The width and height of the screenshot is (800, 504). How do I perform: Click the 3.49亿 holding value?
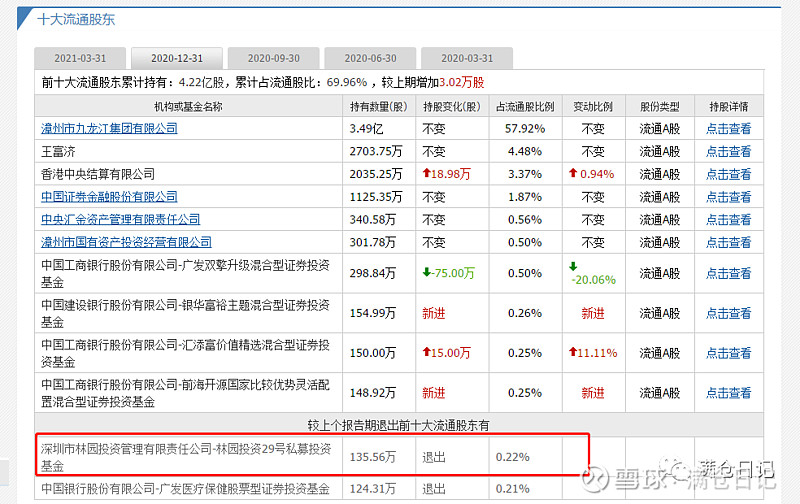click(366, 129)
